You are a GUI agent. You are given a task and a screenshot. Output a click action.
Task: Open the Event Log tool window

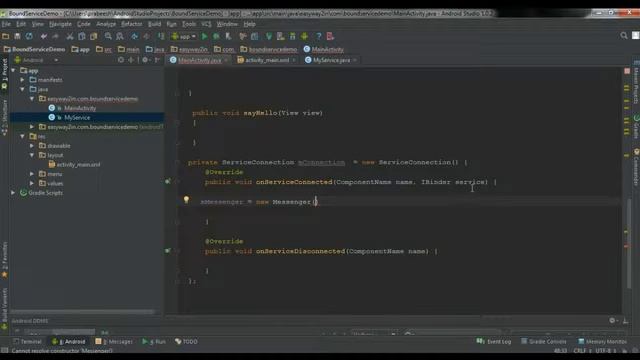click(x=493, y=342)
